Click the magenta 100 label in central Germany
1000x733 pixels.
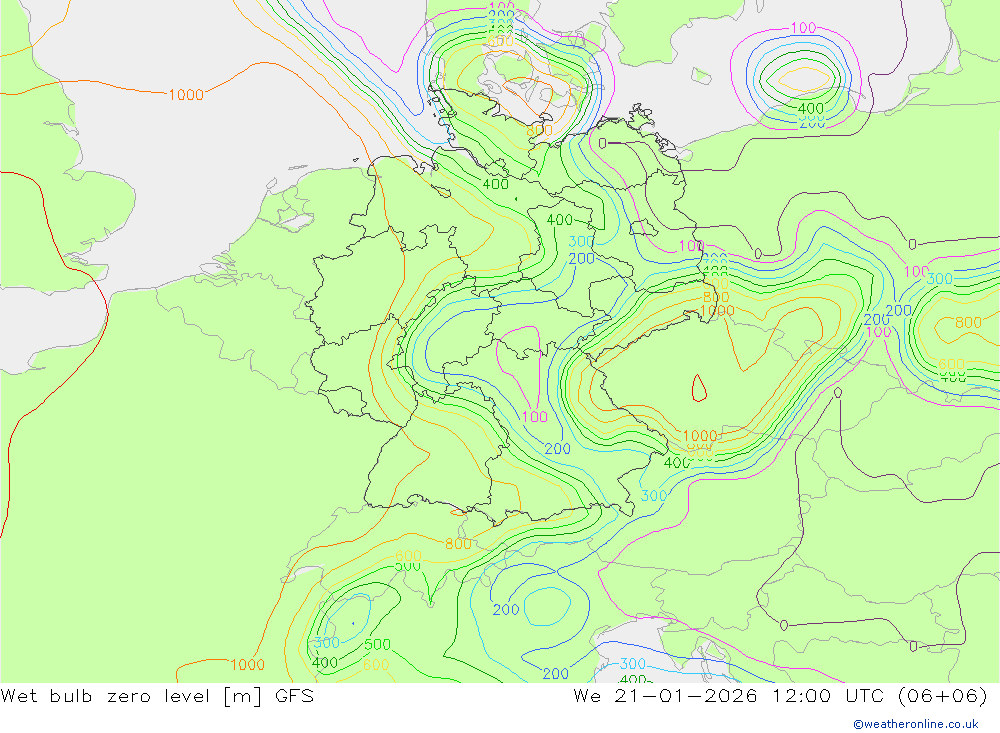(x=534, y=417)
